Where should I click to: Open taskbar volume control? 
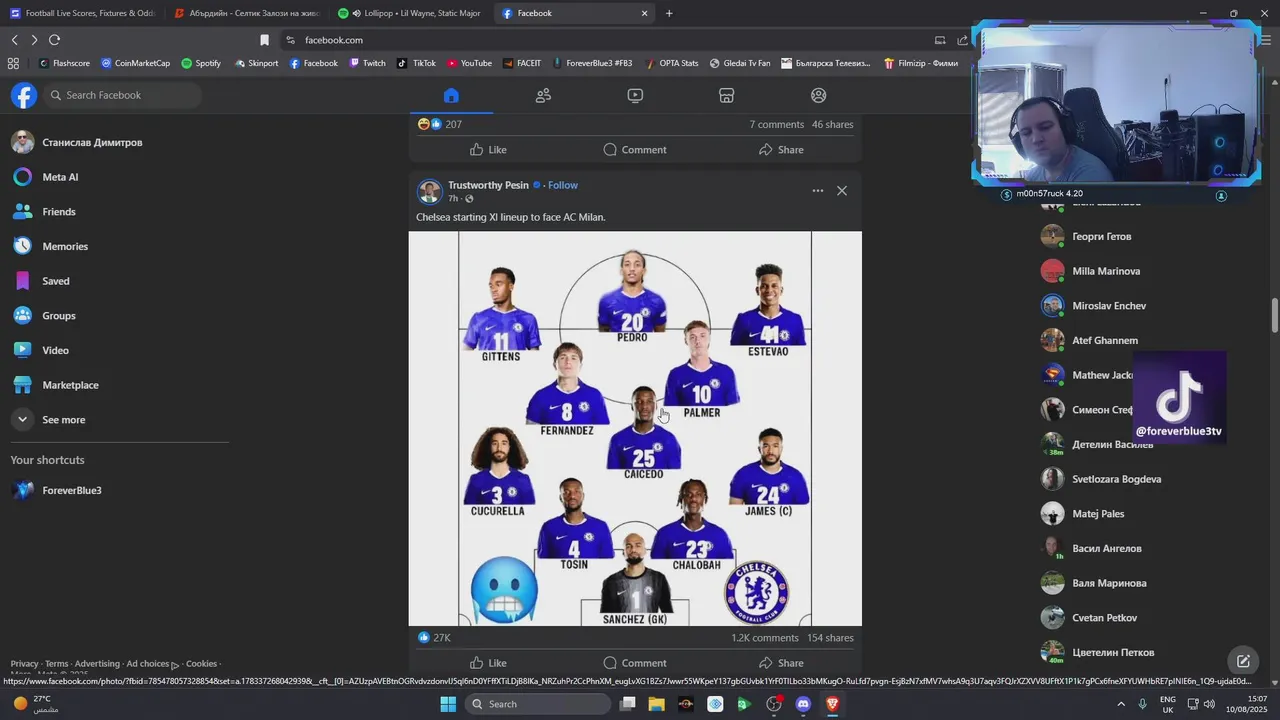[x=1209, y=704]
